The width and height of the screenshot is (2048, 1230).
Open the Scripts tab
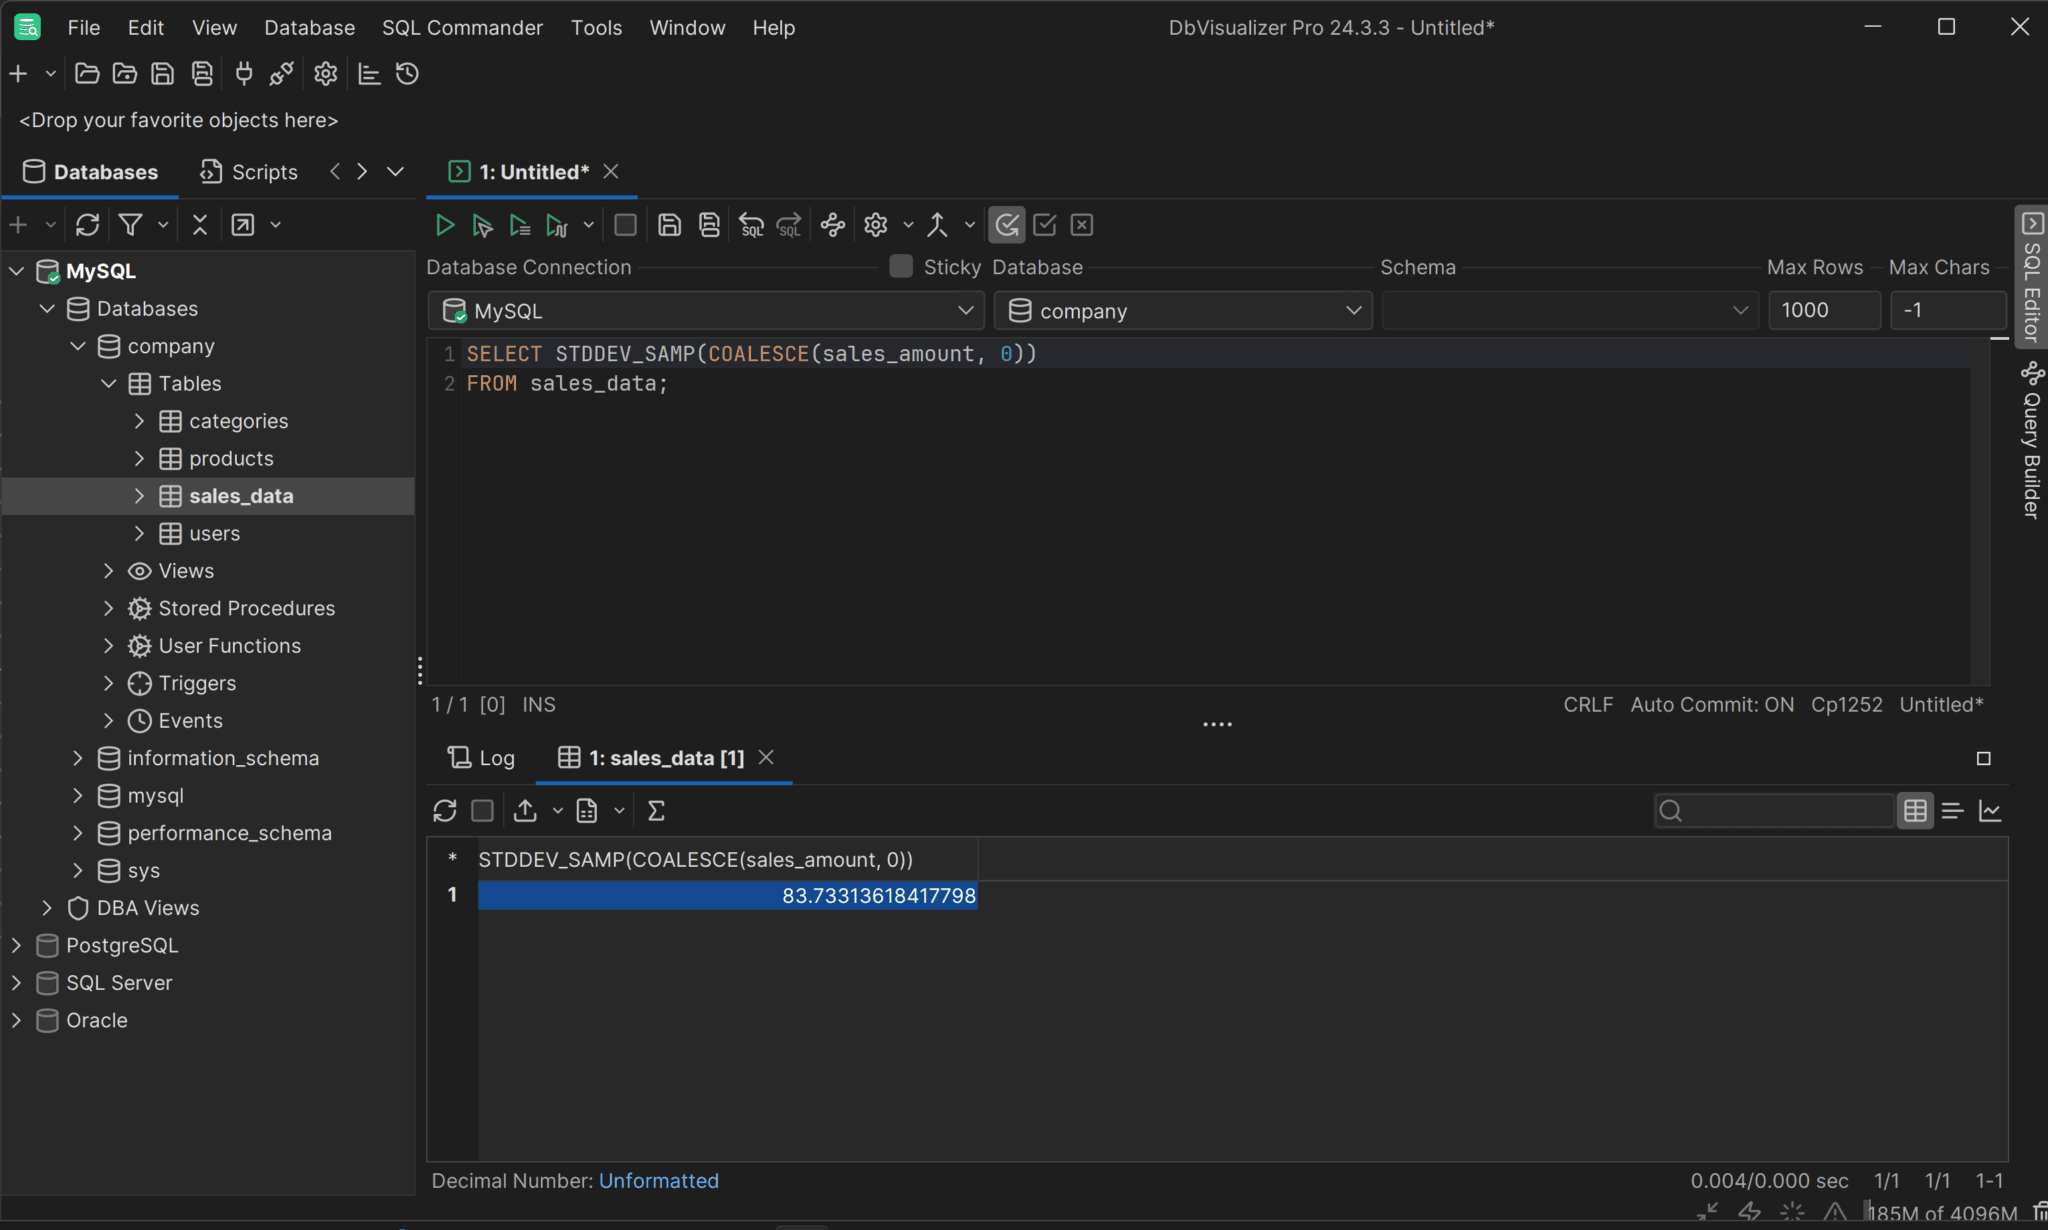tap(250, 172)
